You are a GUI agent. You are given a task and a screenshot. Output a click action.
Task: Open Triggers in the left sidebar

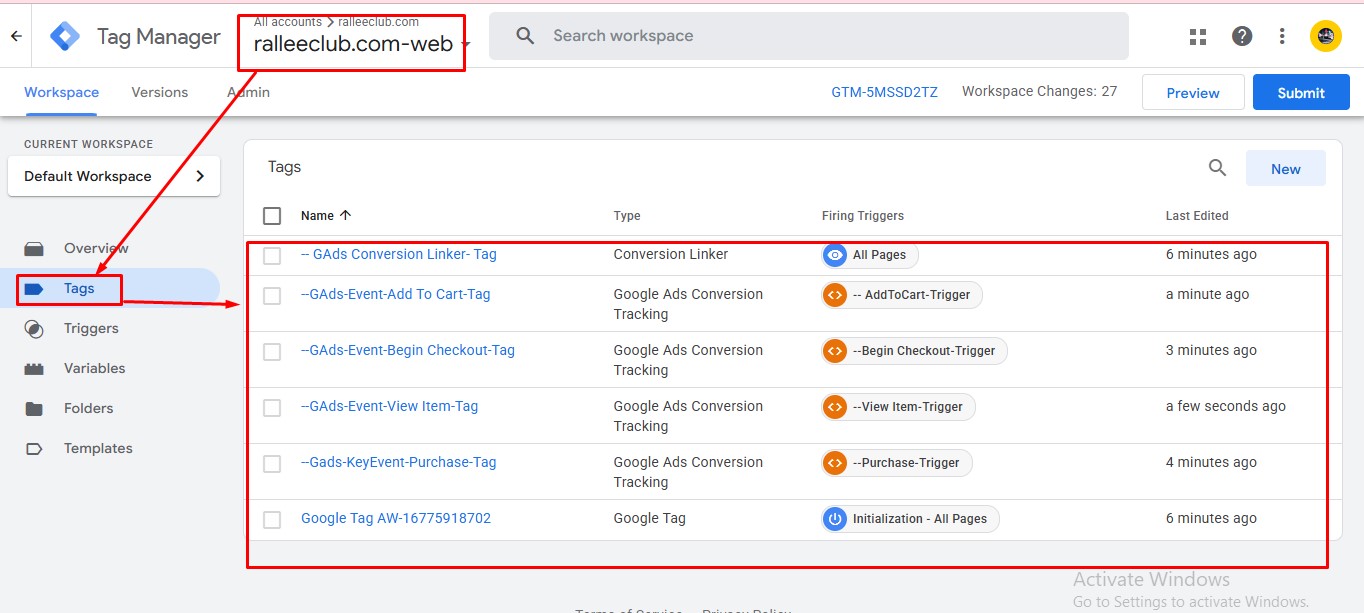(x=91, y=328)
